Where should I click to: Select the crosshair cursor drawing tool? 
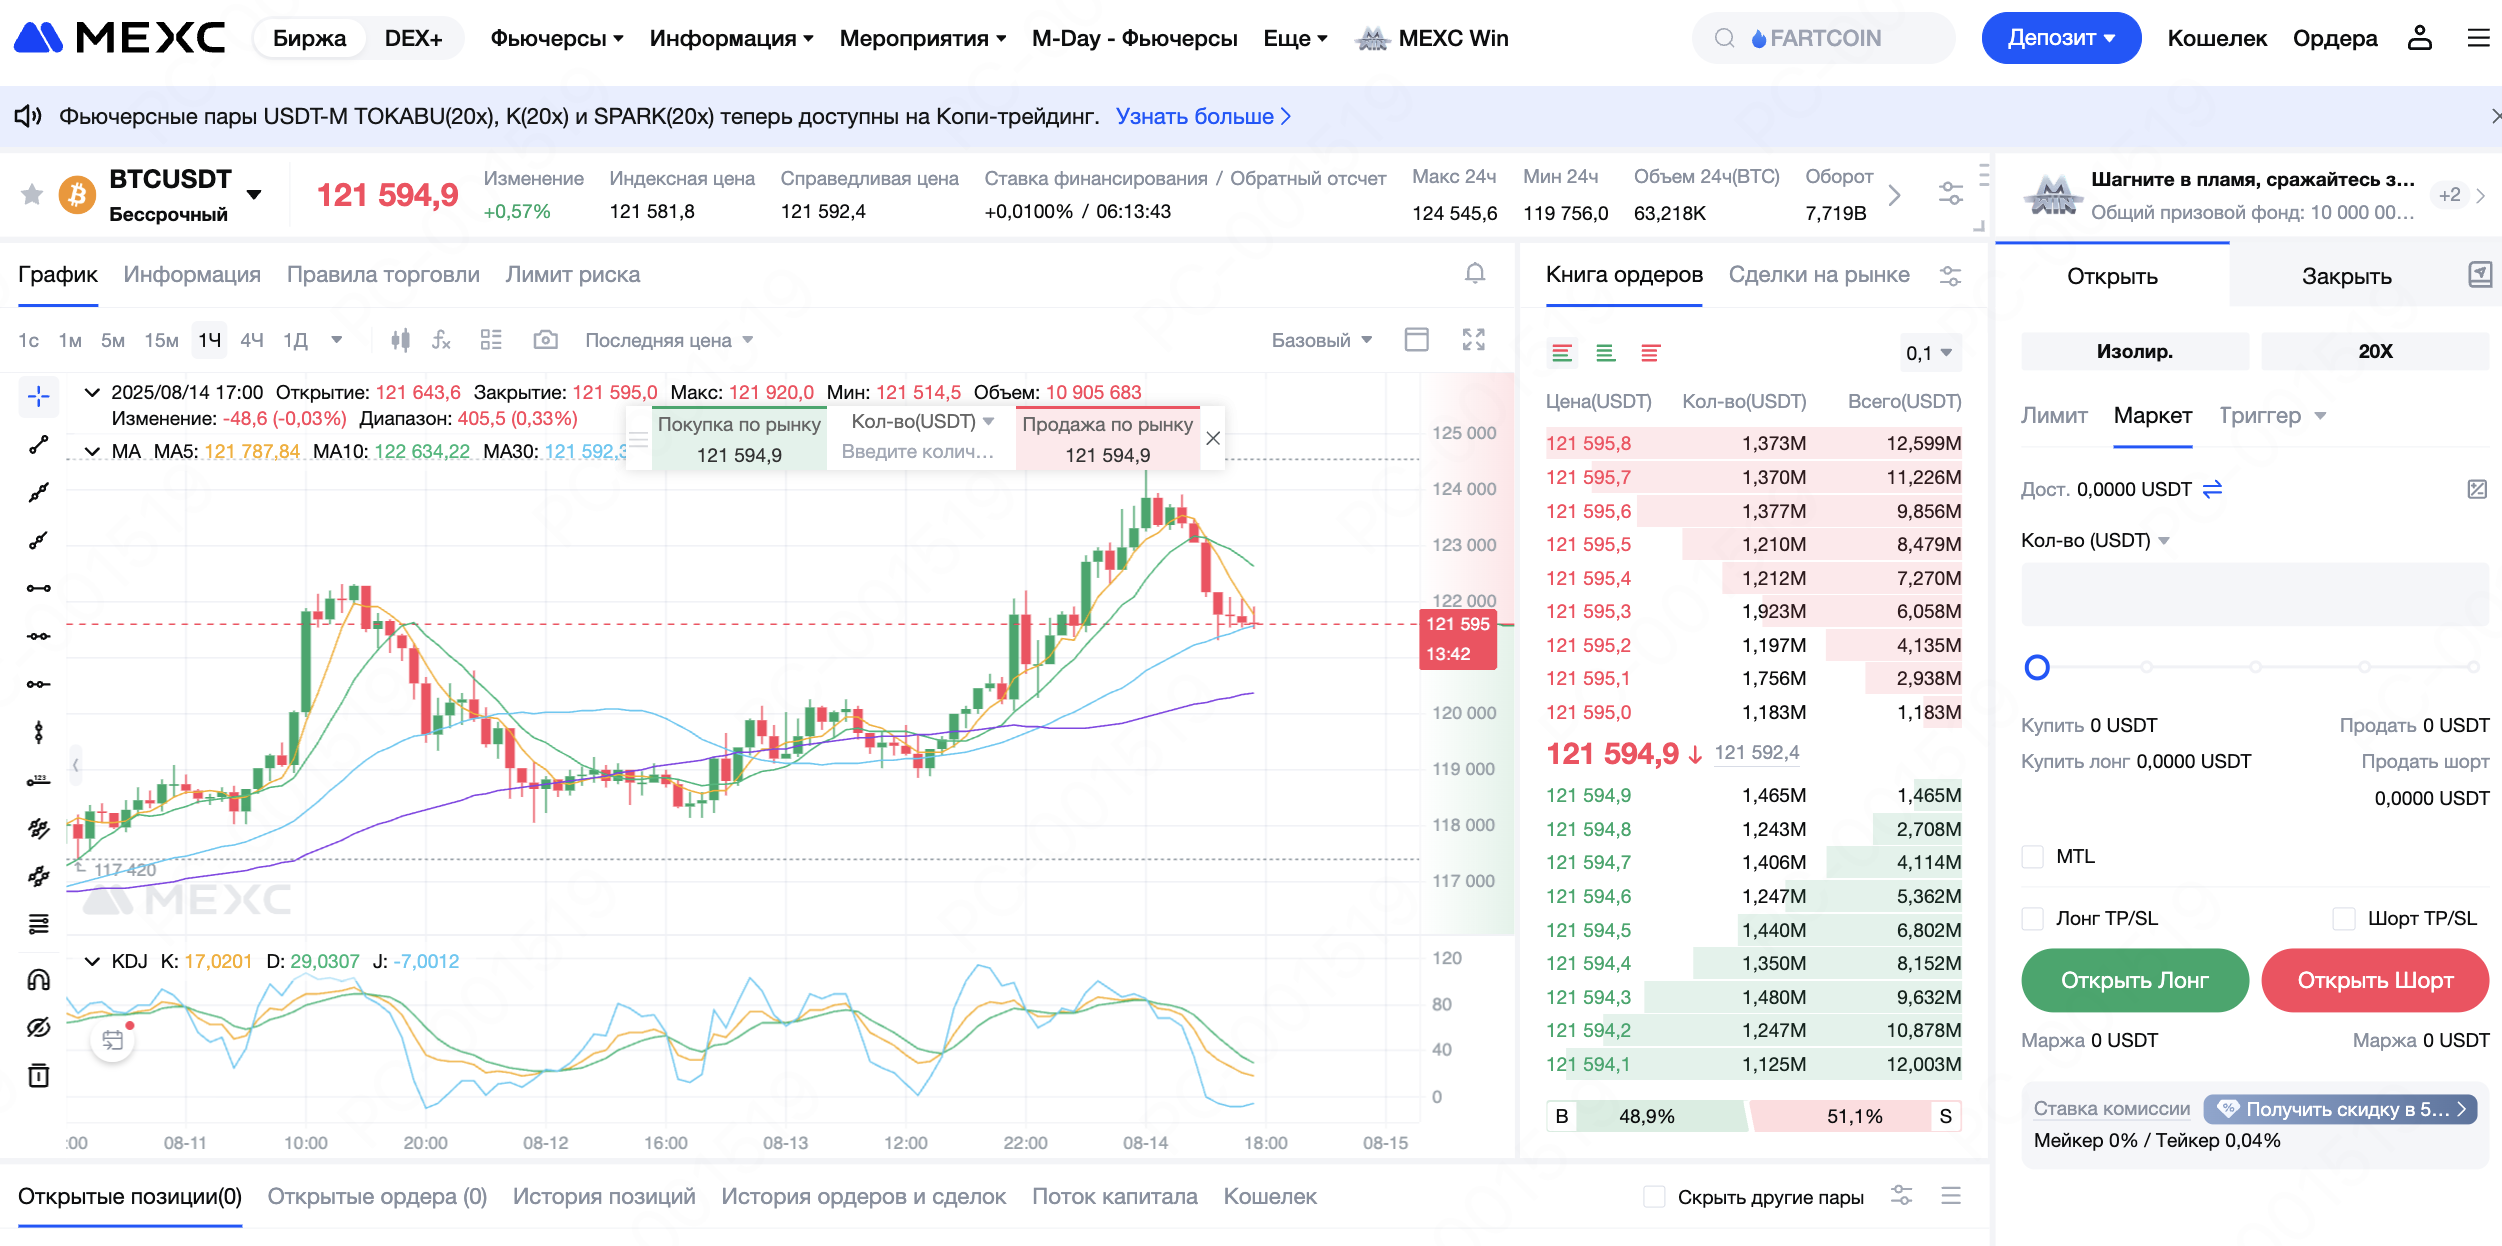pos(38,397)
